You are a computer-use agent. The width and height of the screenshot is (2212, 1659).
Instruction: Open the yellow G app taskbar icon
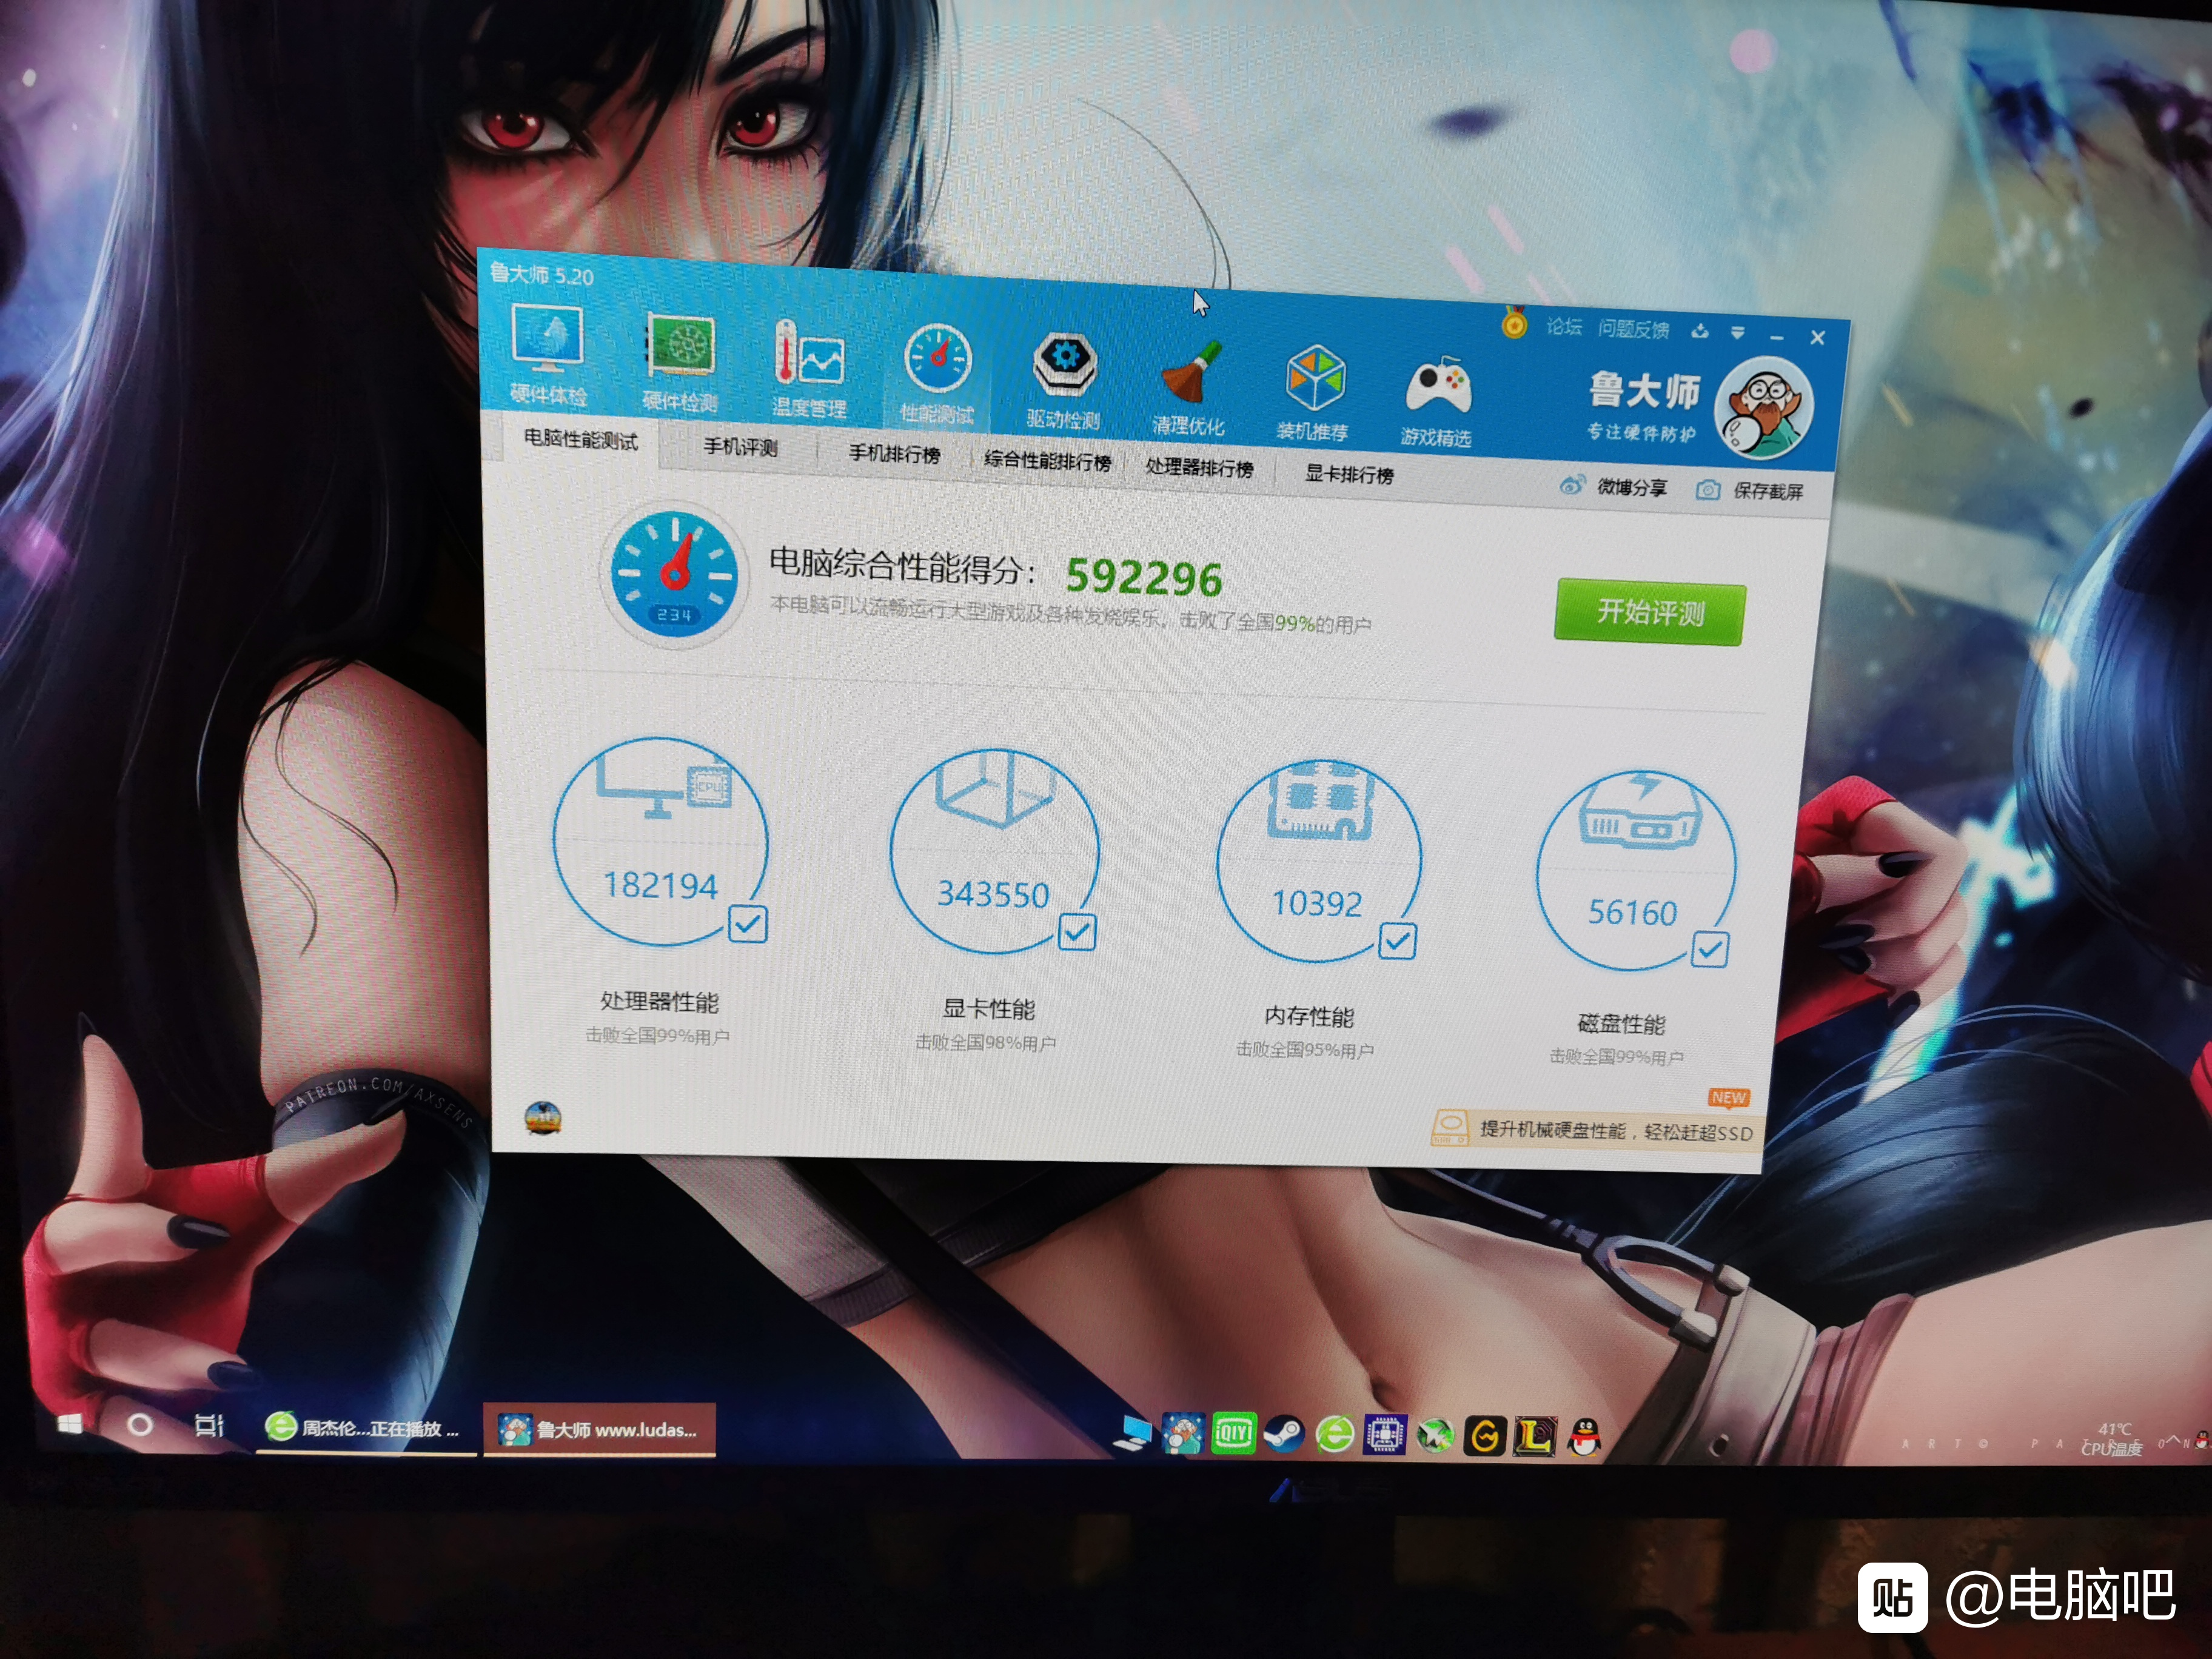pos(1485,1437)
